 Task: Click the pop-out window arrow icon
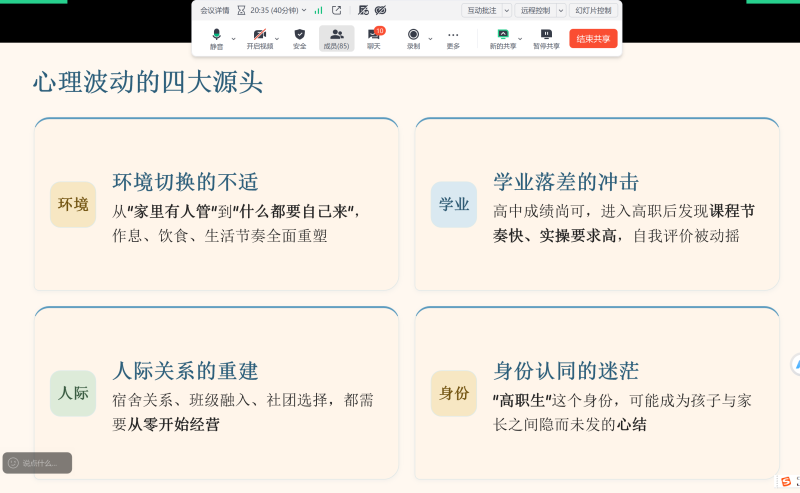pos(336,10)
